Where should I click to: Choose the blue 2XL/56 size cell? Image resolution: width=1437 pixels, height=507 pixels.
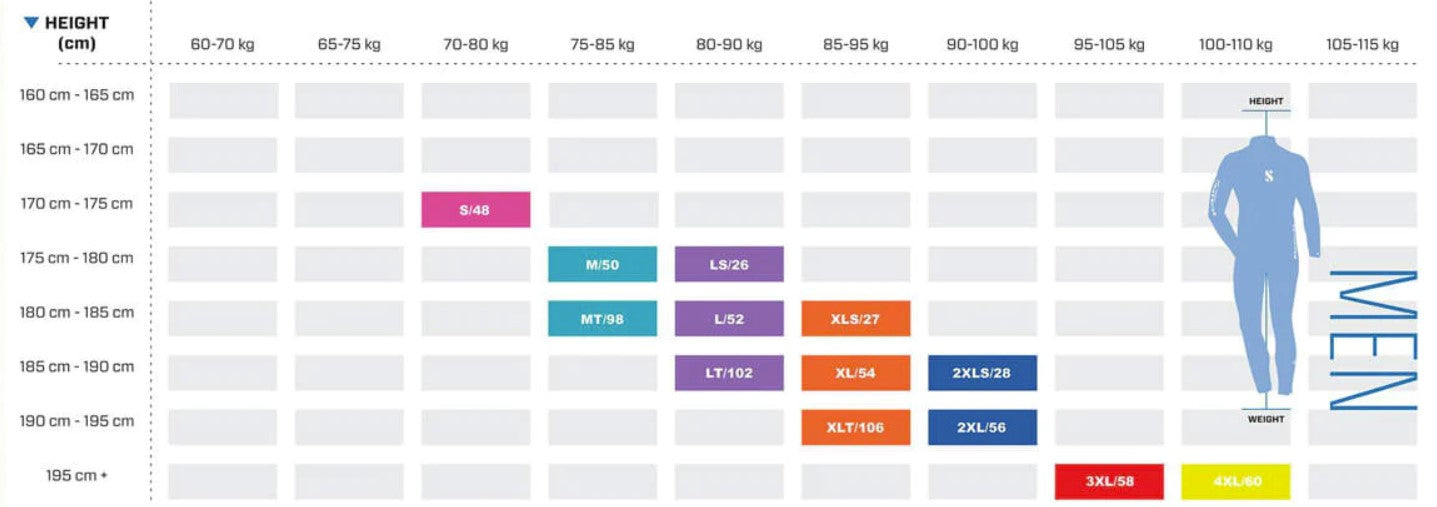(x=982, y=427)
